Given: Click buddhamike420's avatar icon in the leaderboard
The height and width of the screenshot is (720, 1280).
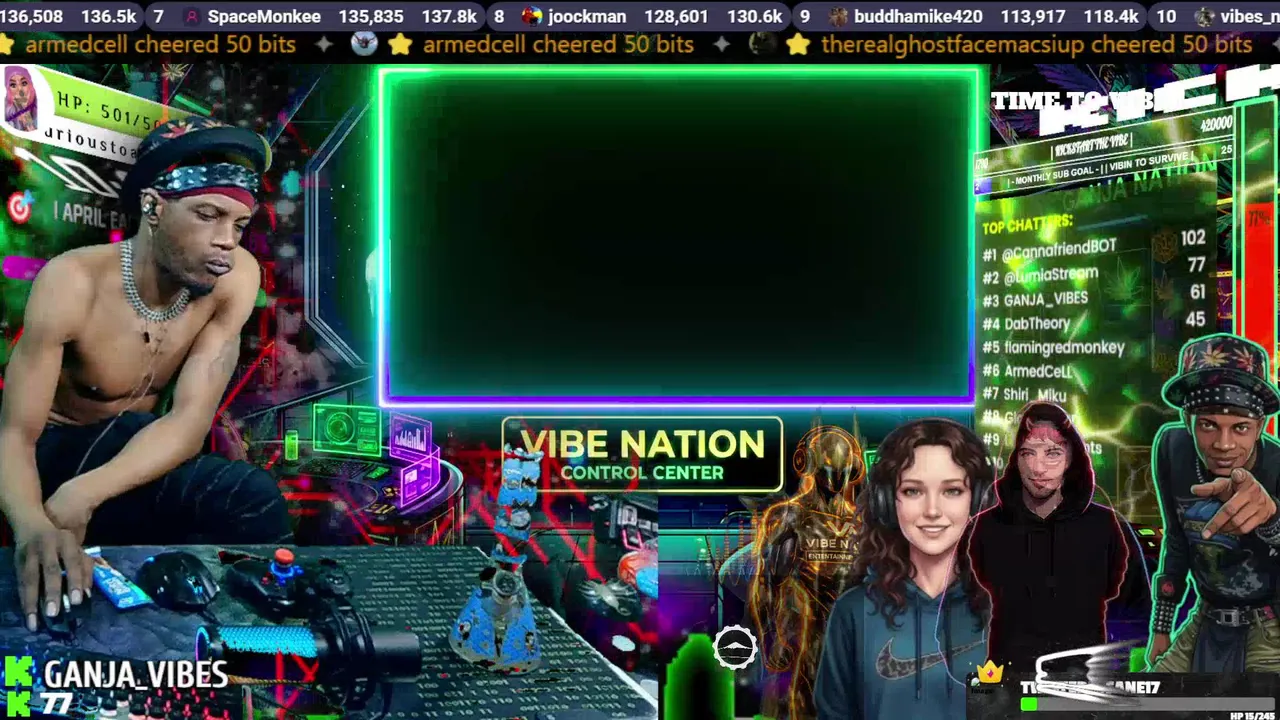Looking at the screenshot, I should [838, 16].
